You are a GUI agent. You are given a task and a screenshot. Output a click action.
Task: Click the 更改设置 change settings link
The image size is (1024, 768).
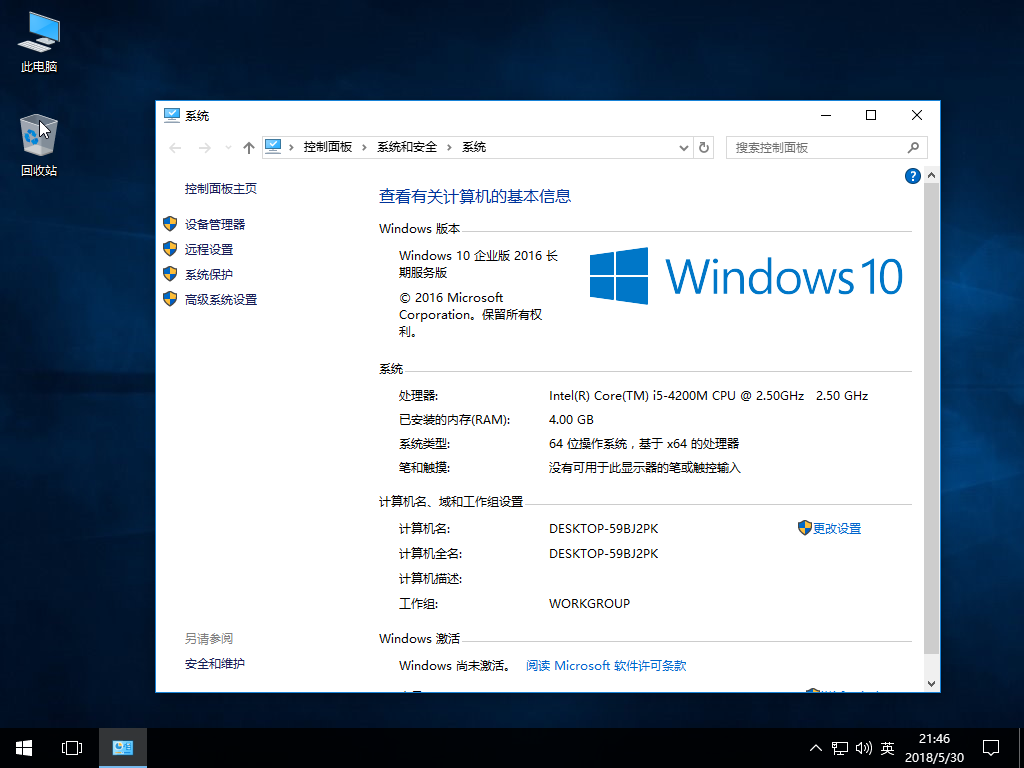coord(836,529)
